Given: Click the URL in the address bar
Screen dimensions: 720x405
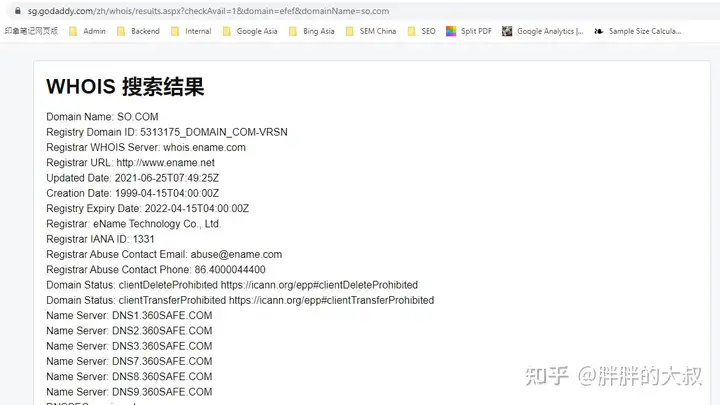Looking at the screenshot, I should click(208, 11).
